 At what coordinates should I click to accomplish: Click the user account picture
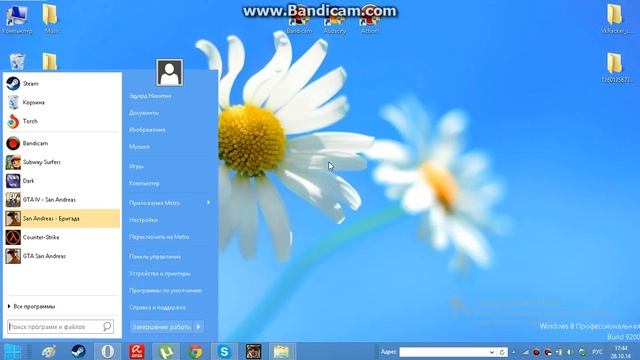pyautogui.click(x=169, y=73)
